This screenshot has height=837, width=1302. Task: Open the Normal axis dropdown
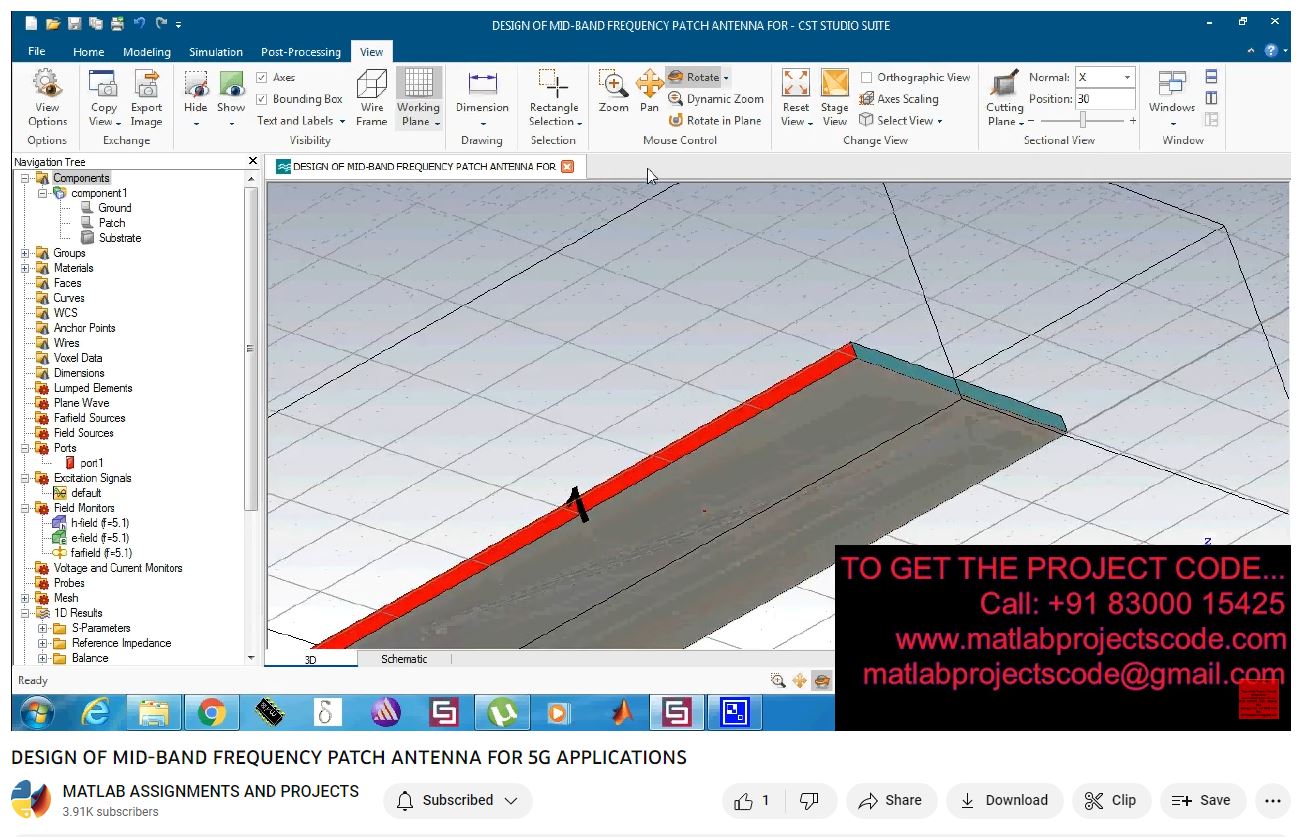click(x=1127, y=77)
